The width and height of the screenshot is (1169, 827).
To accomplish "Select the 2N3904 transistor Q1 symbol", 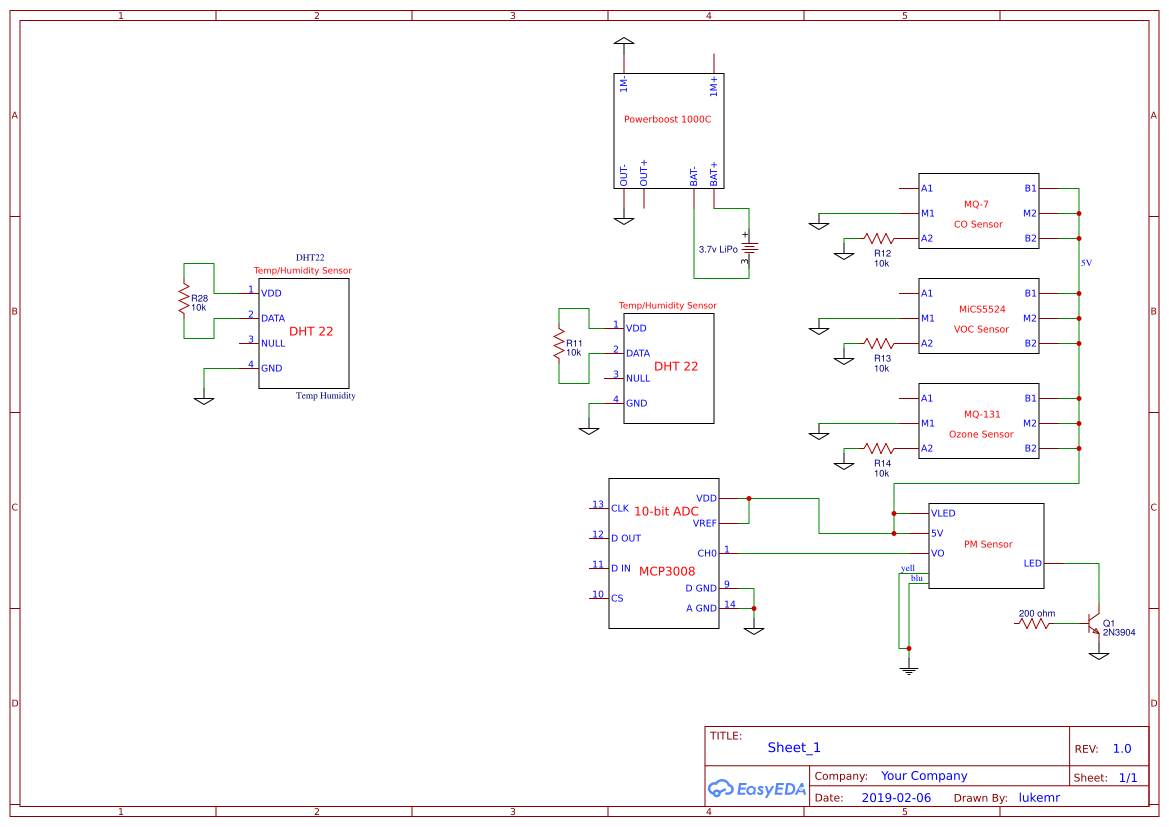I will (x=1092, y=623).
